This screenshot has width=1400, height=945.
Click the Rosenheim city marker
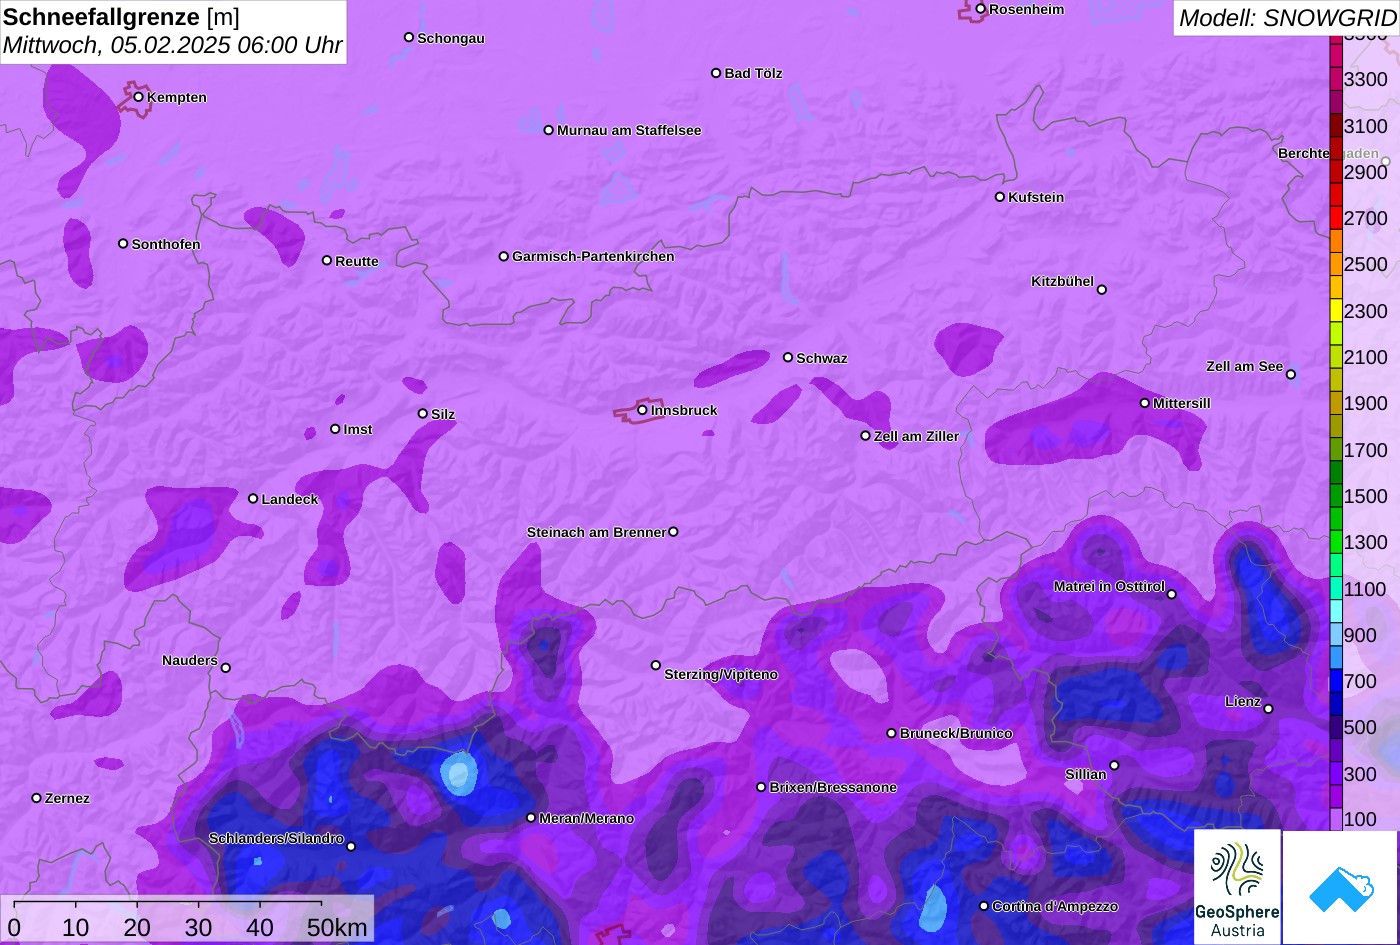pos(981,9)
